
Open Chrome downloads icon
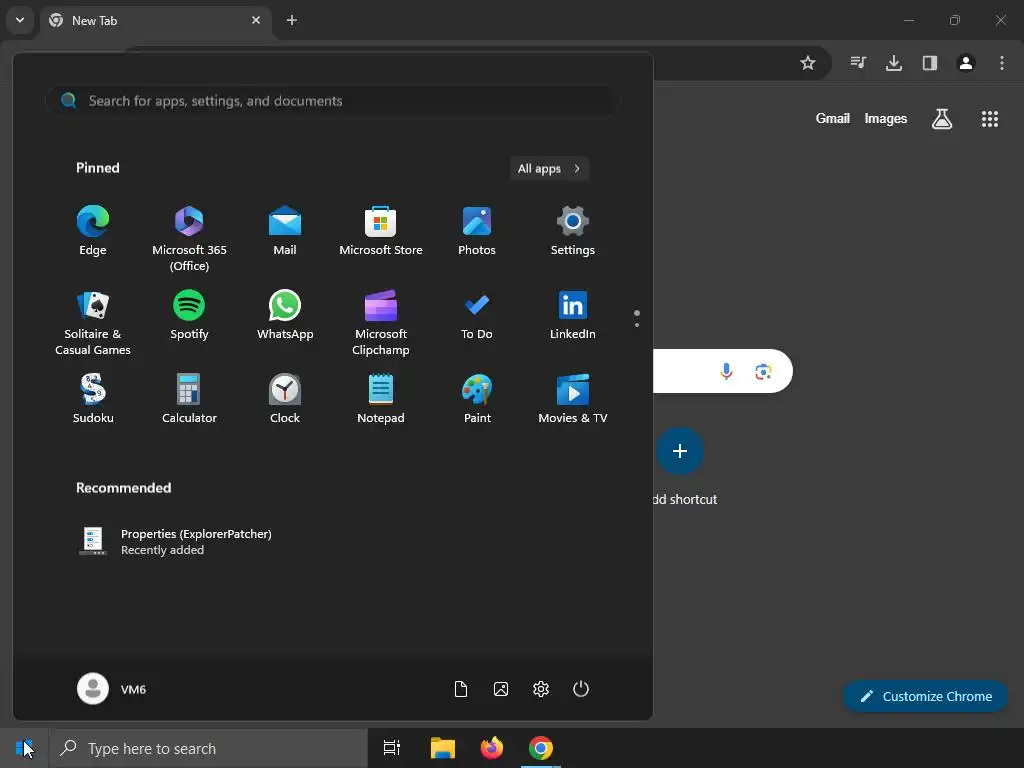point(894,63)
